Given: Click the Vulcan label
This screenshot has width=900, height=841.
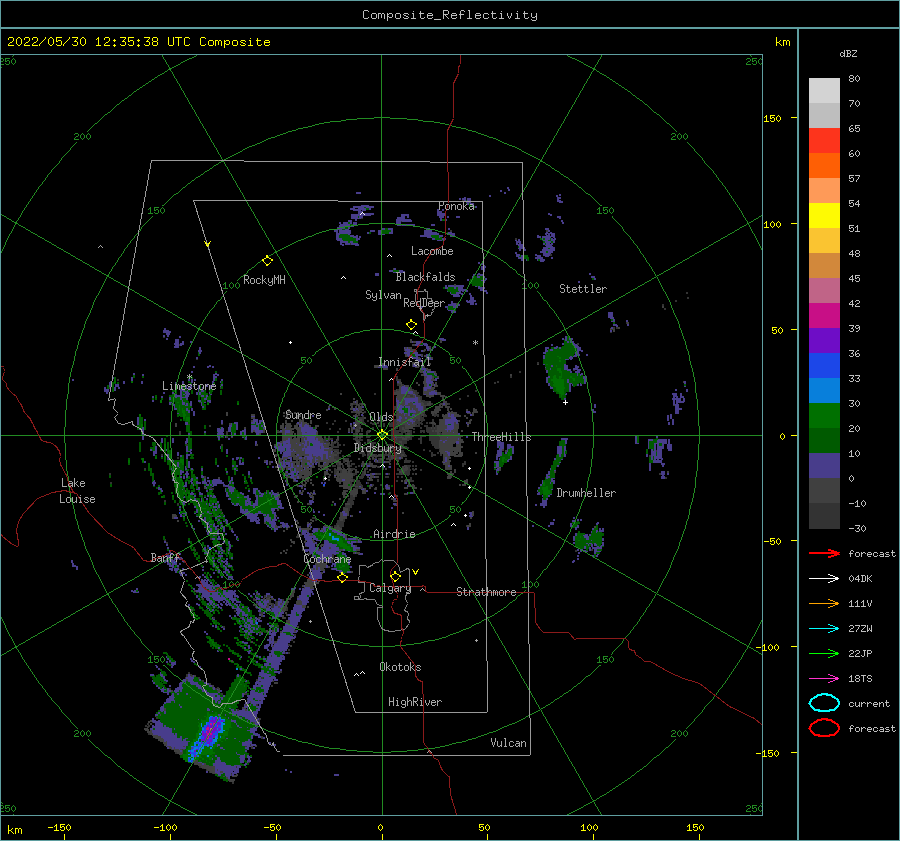Looking at the screenshot, I should pos(509,743).
